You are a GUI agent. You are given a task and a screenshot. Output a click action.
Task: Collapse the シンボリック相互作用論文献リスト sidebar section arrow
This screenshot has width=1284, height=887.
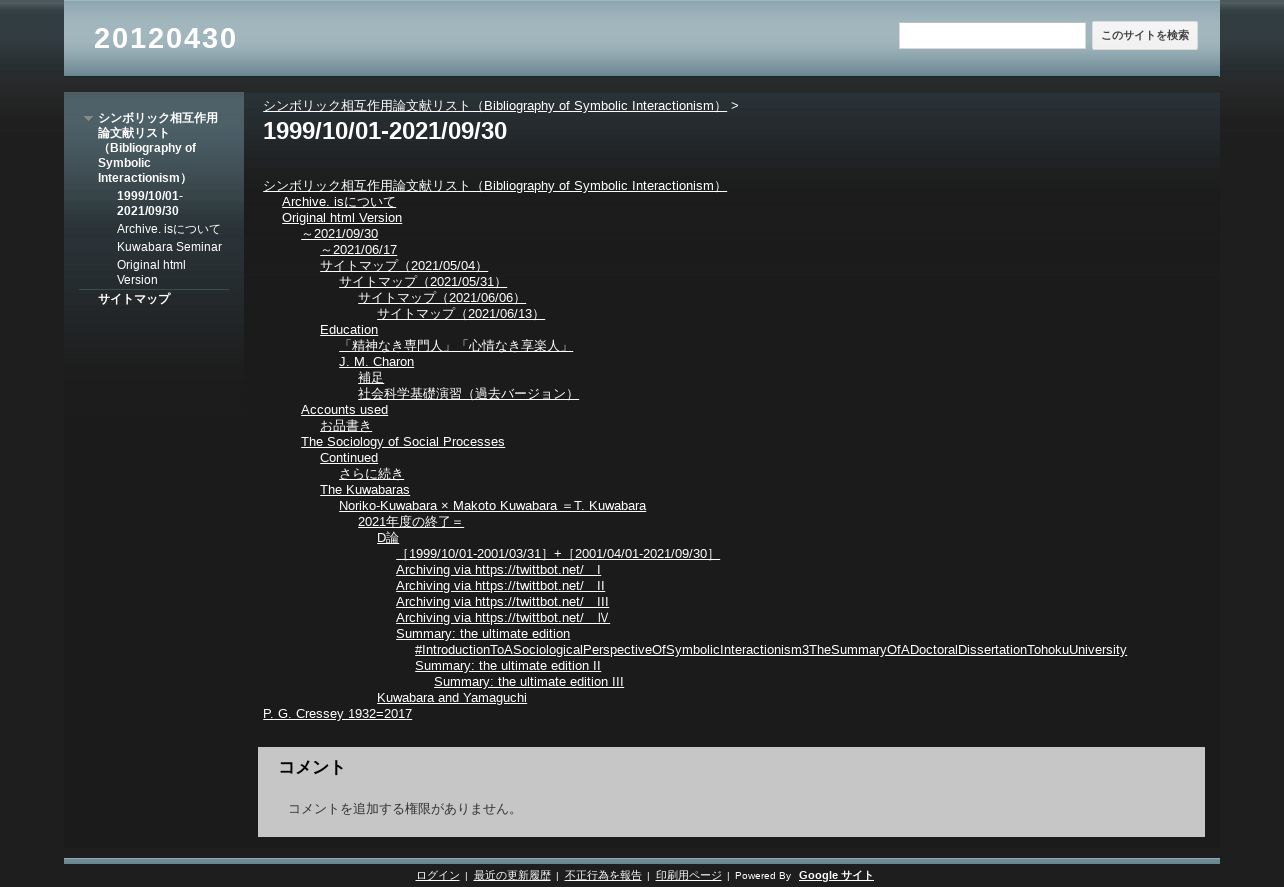88,119
